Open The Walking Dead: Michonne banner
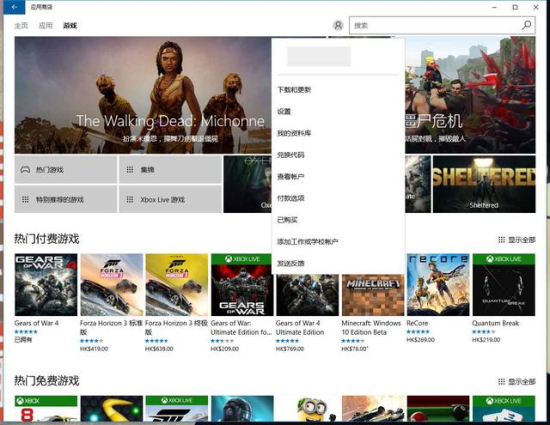The width and height of the screenshot is (550, 425). (143, 95)
